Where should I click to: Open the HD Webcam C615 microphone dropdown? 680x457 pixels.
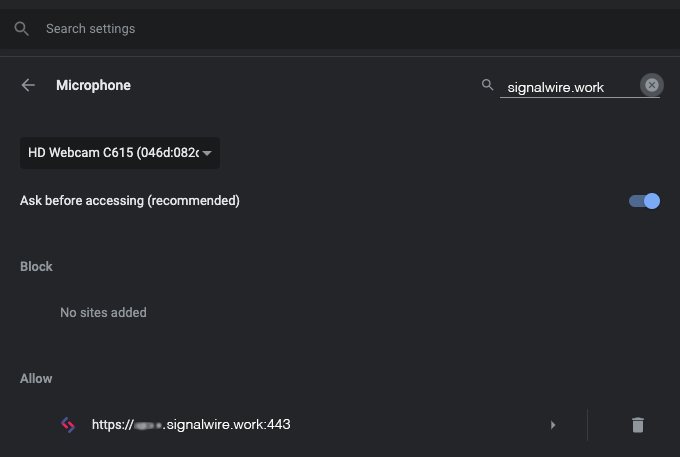pyautogui.click(x=120, y=153)
